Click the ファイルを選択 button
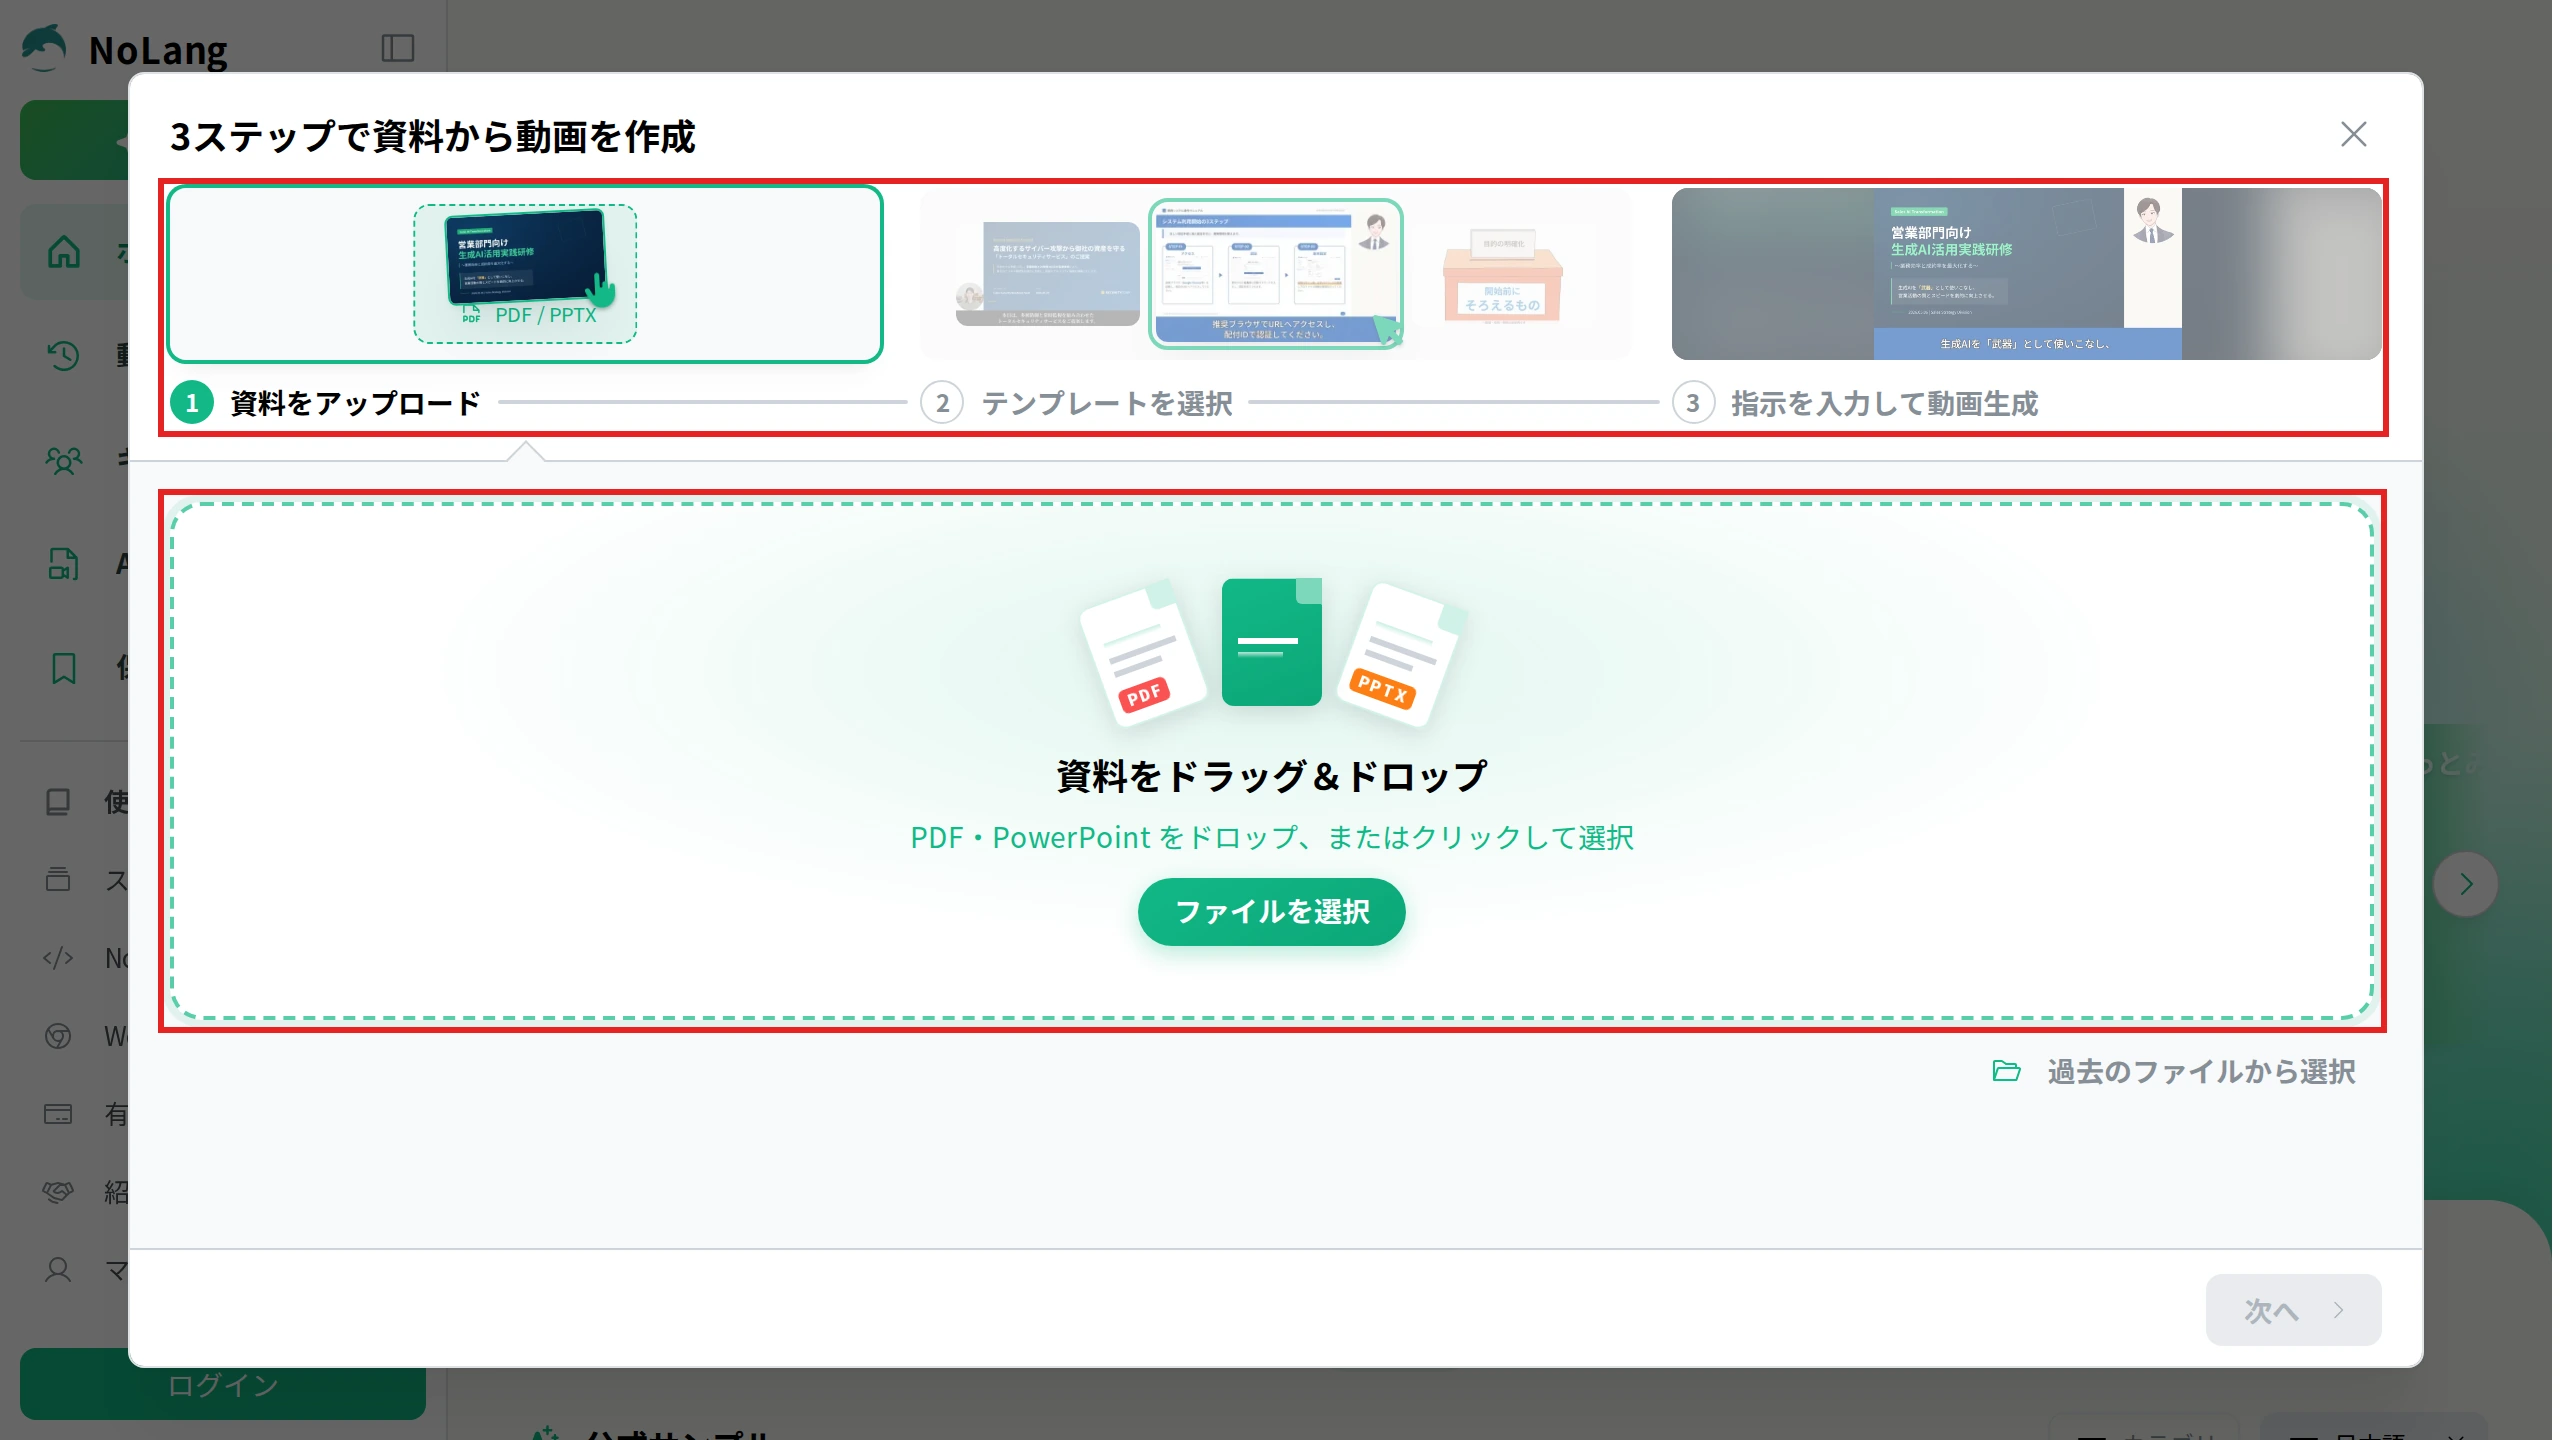This screenshot has width=2560, height=1440. coord(1271,911)
